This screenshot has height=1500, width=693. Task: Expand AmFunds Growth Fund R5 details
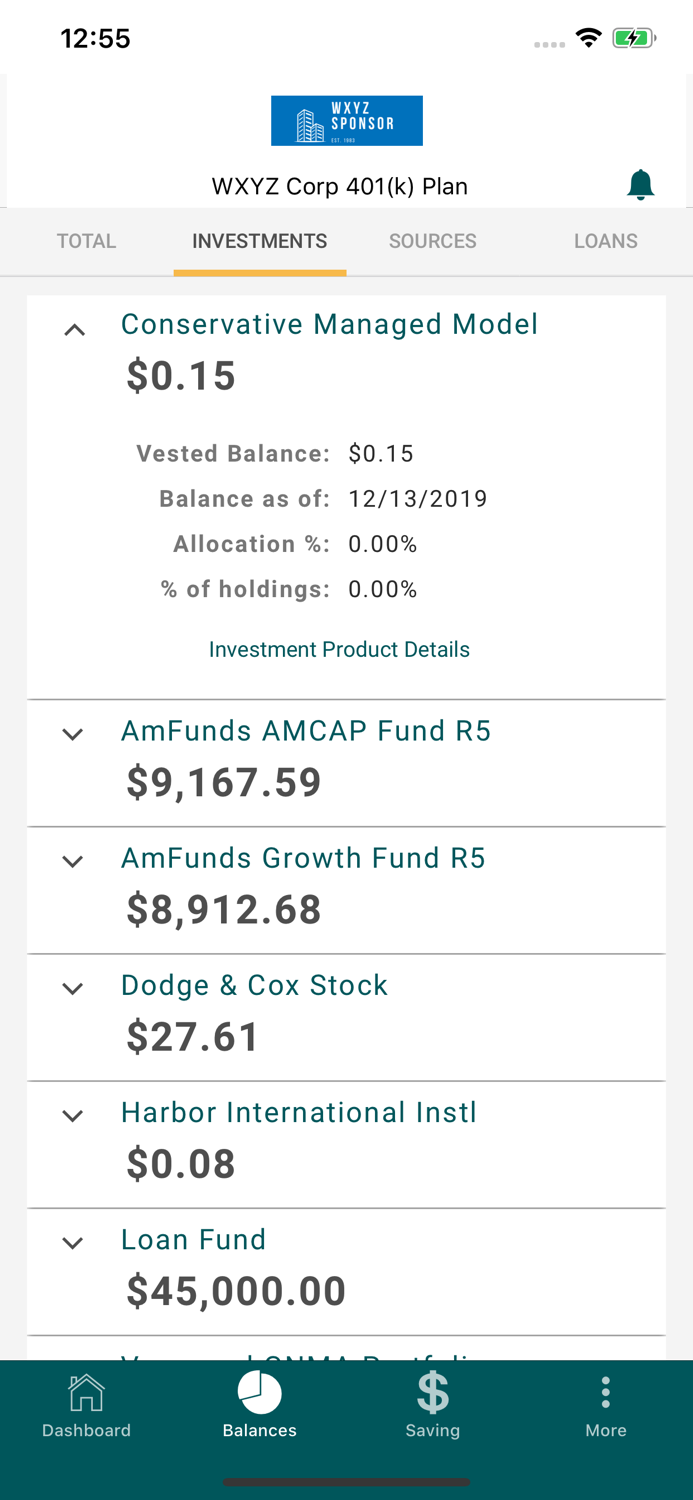point(72,861)
